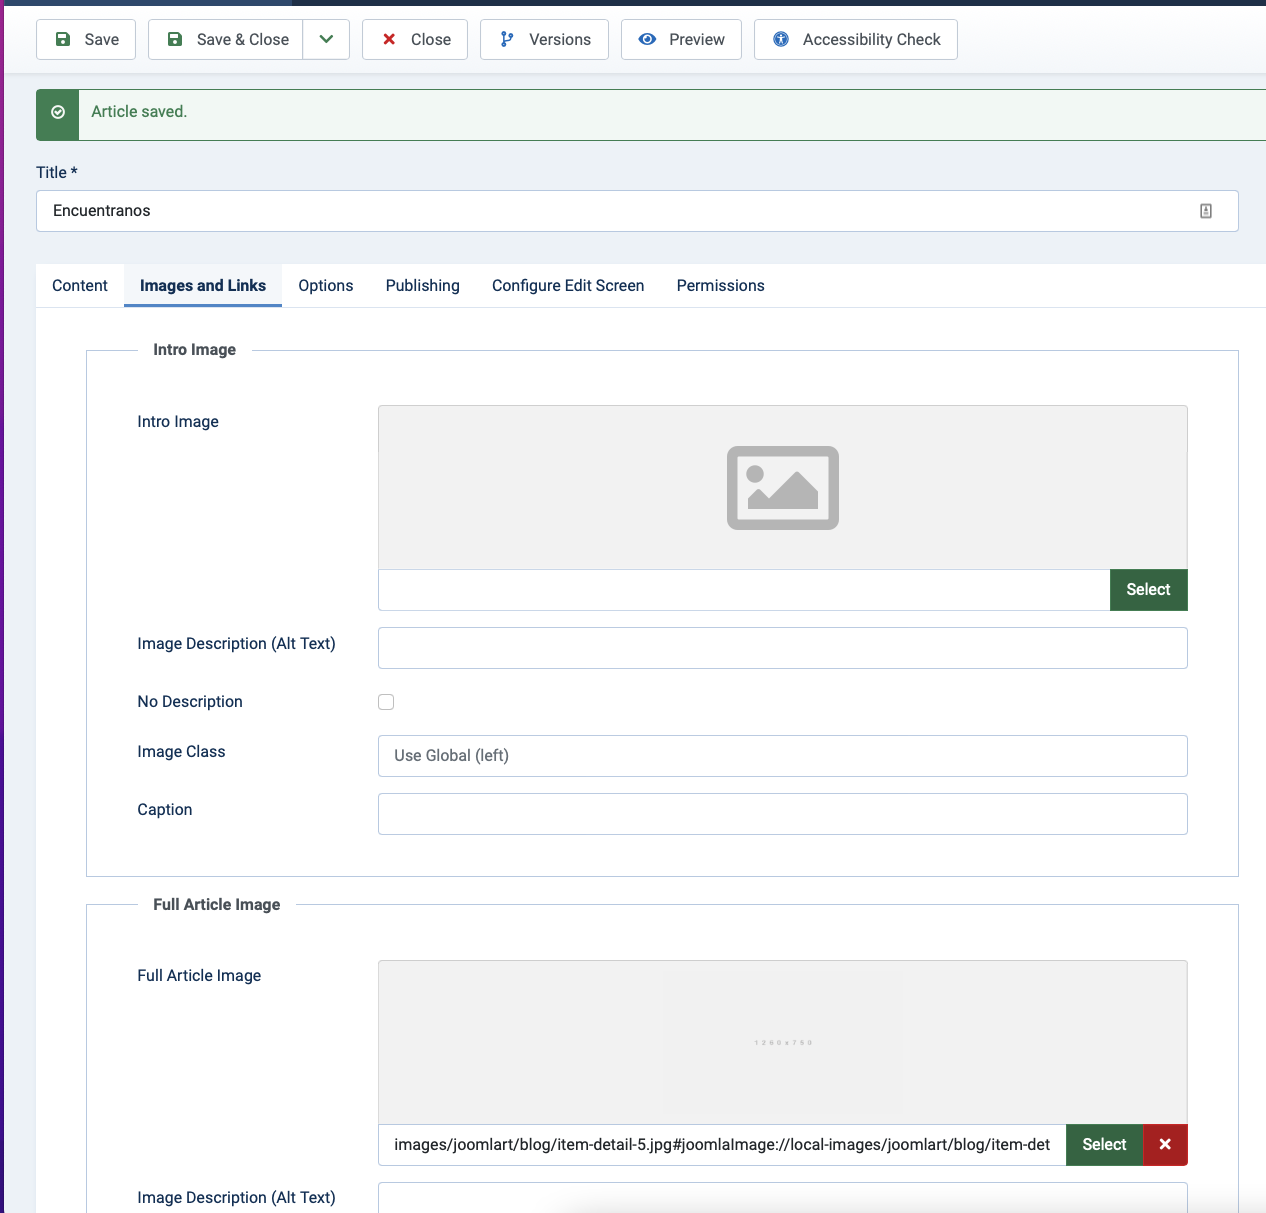
Task: Switch to the Content tab
Action: [x=80, y=286]
